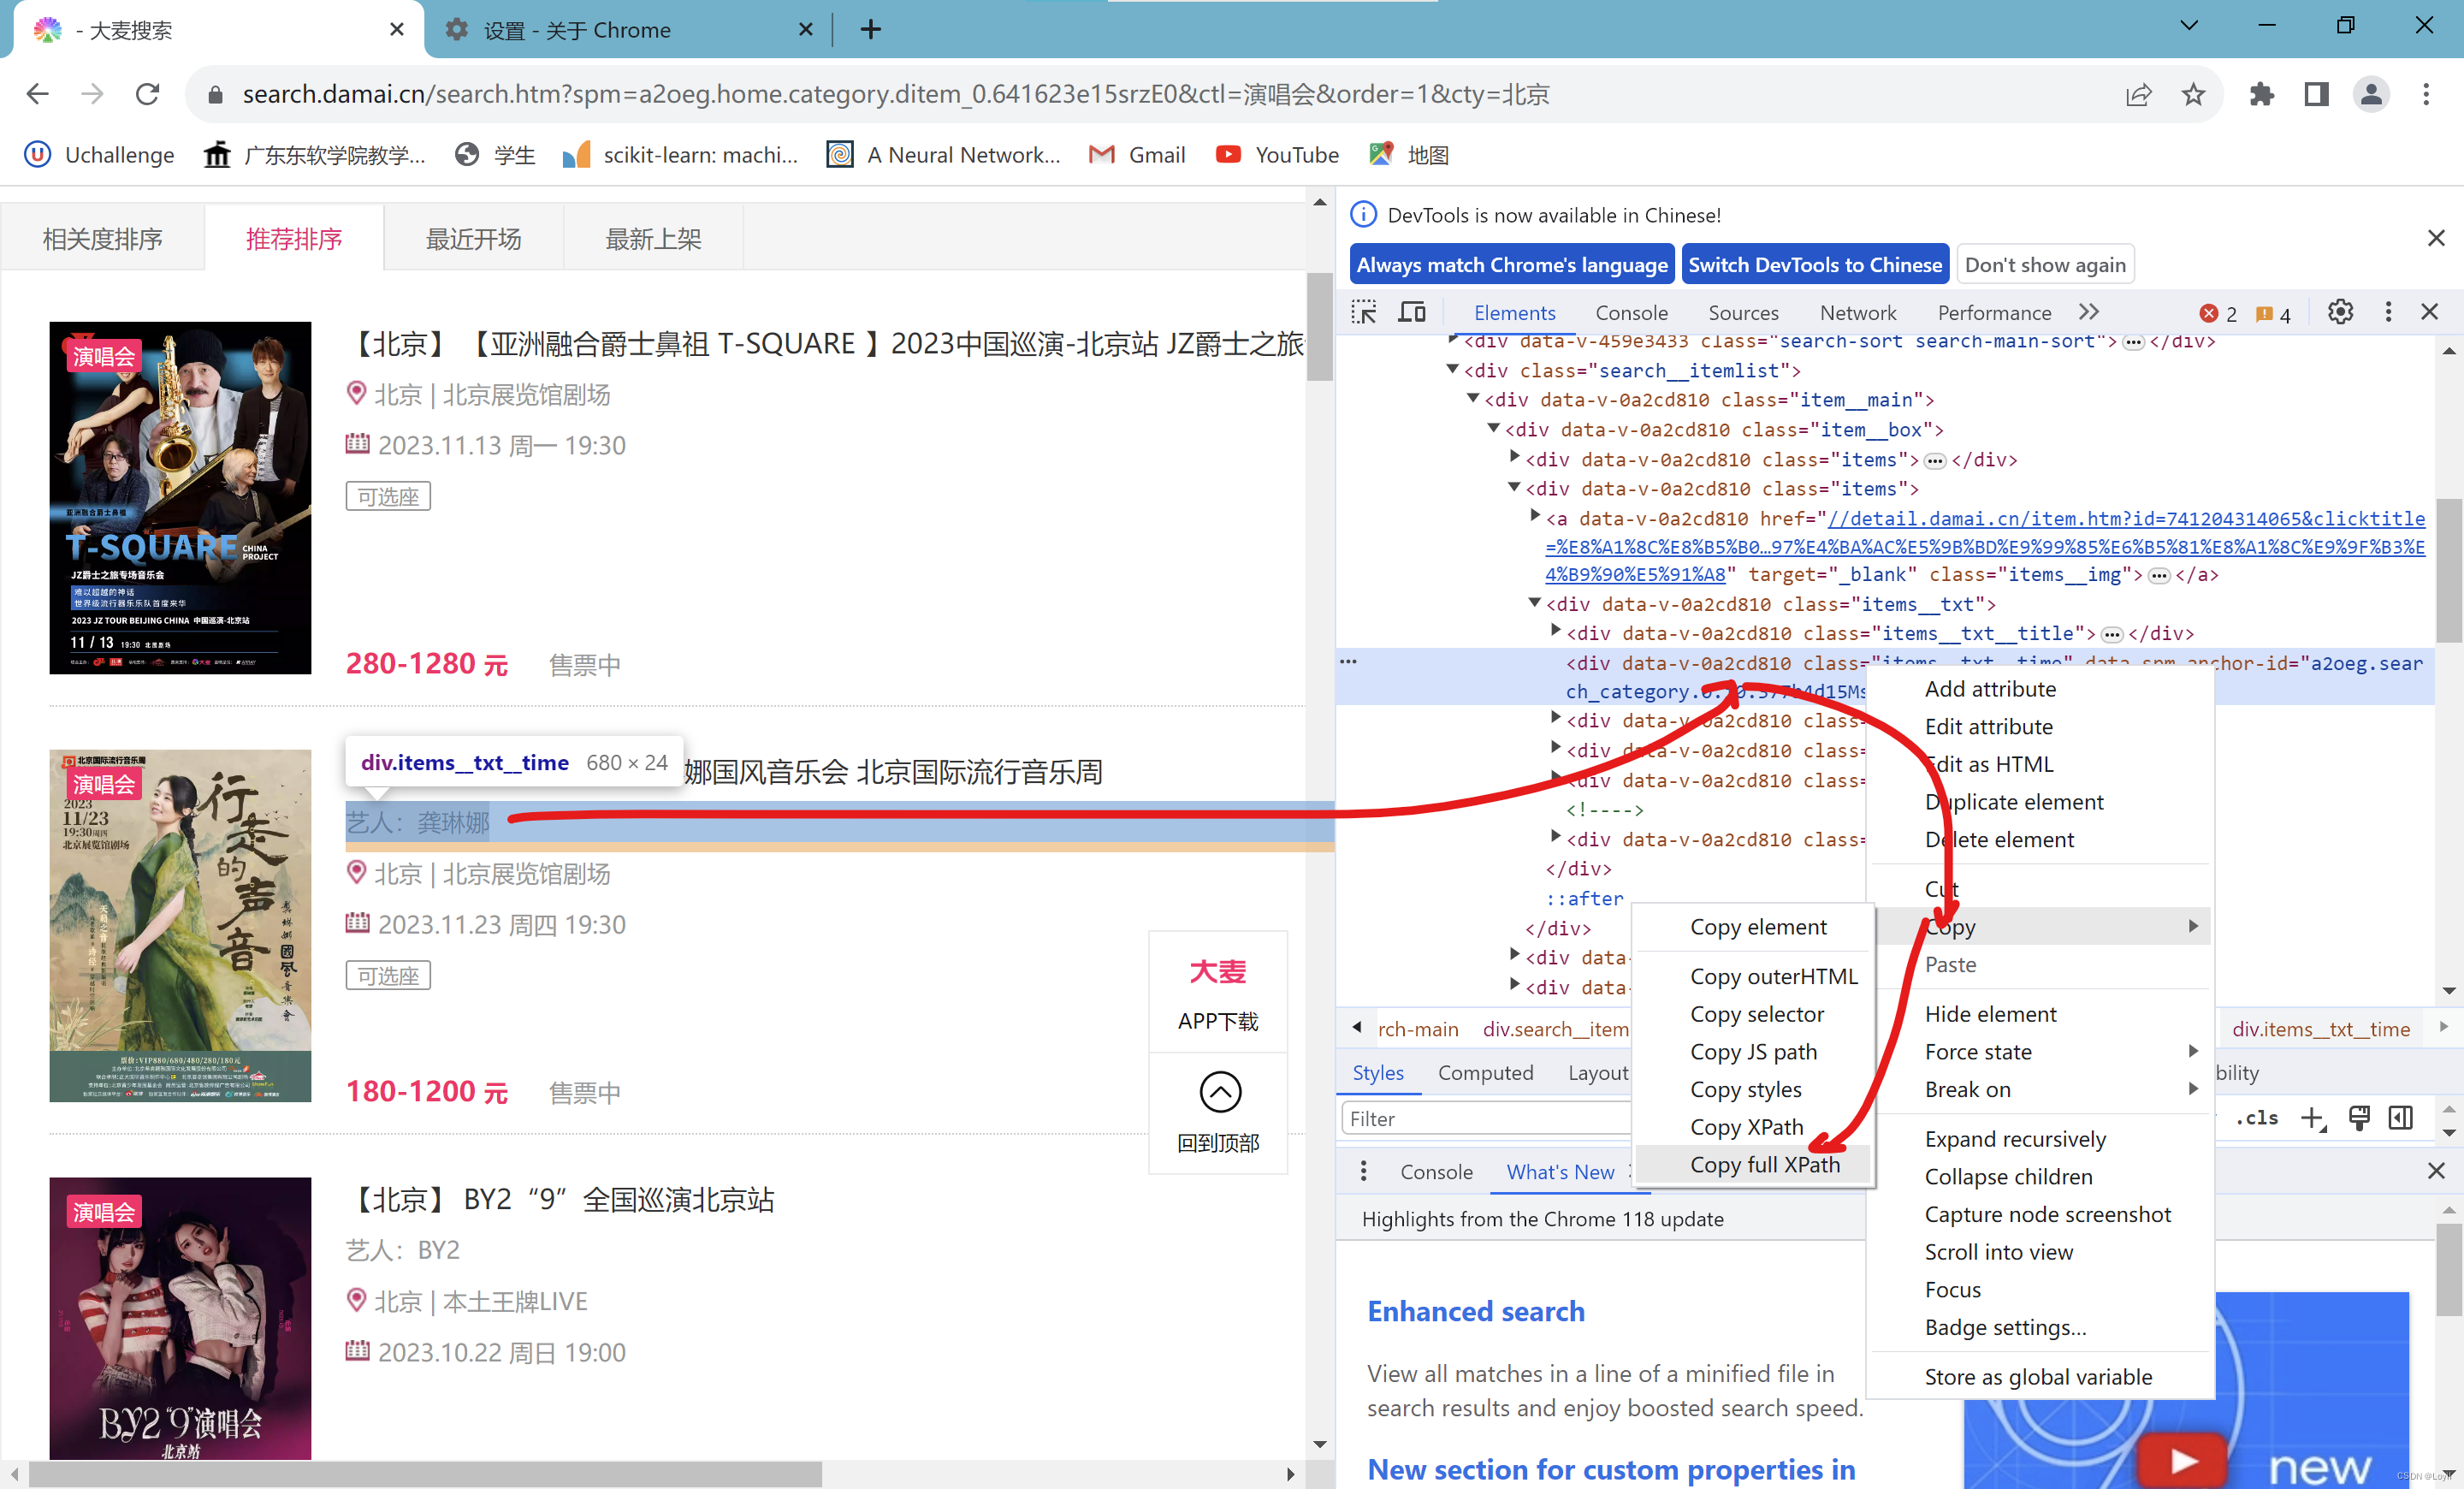Click the bookmark star icon
The width and height of the screenshot is (2464, 1489).
click(2193, 94)
